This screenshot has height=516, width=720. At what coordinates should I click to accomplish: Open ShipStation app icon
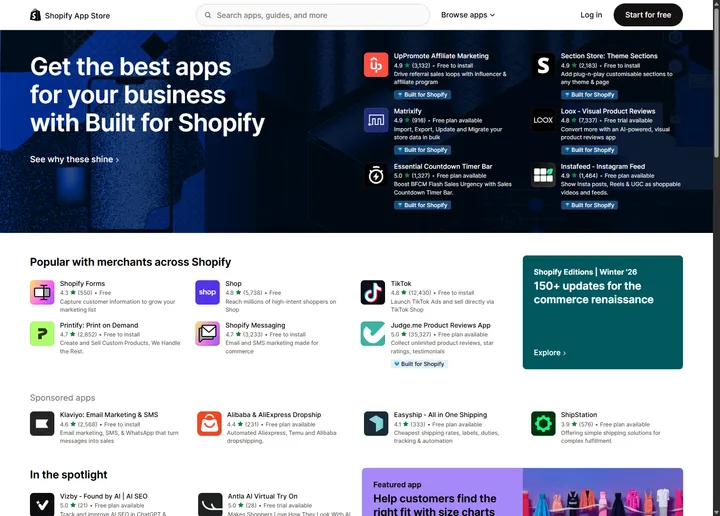click(x=543, y=423)
